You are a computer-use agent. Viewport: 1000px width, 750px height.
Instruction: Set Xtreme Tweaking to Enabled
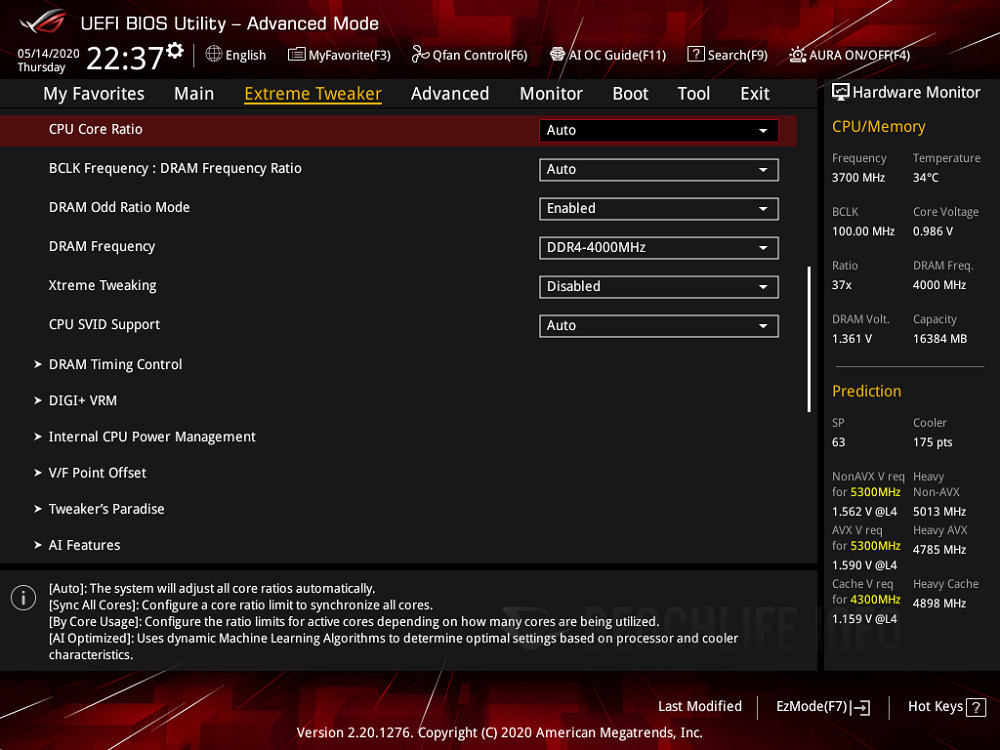tap(658, 287)
